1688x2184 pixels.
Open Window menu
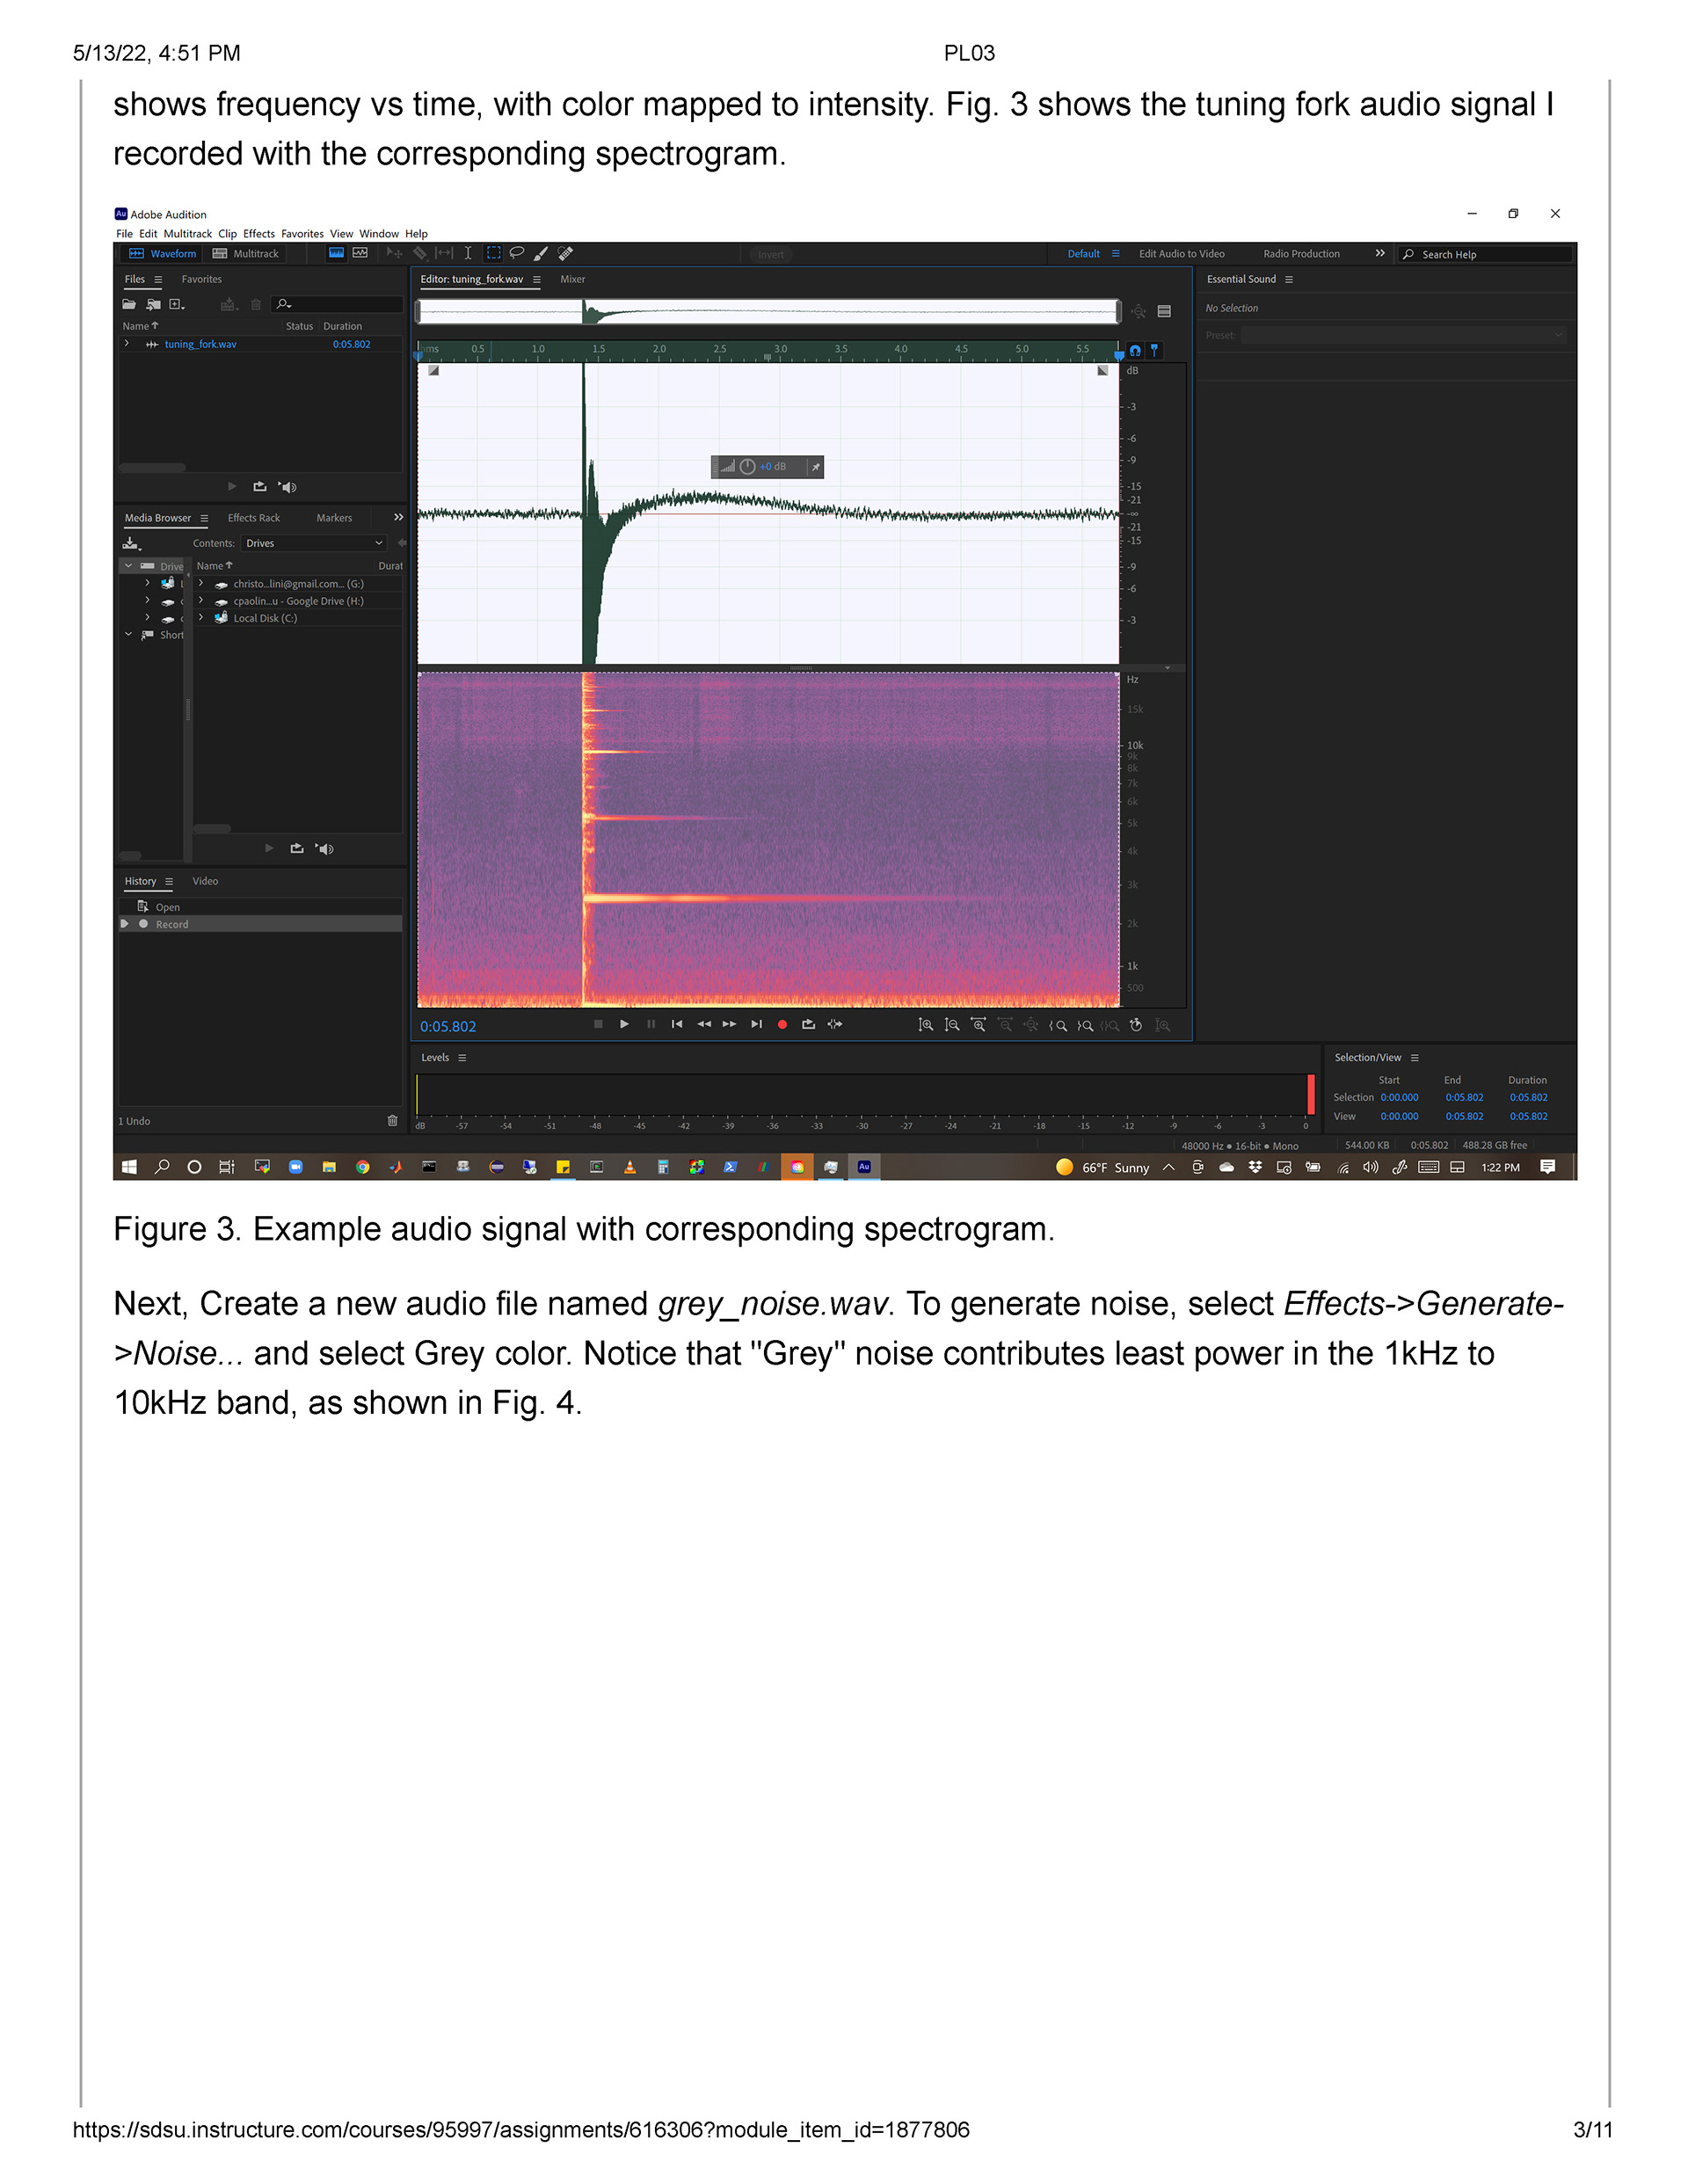click(379, 234)
